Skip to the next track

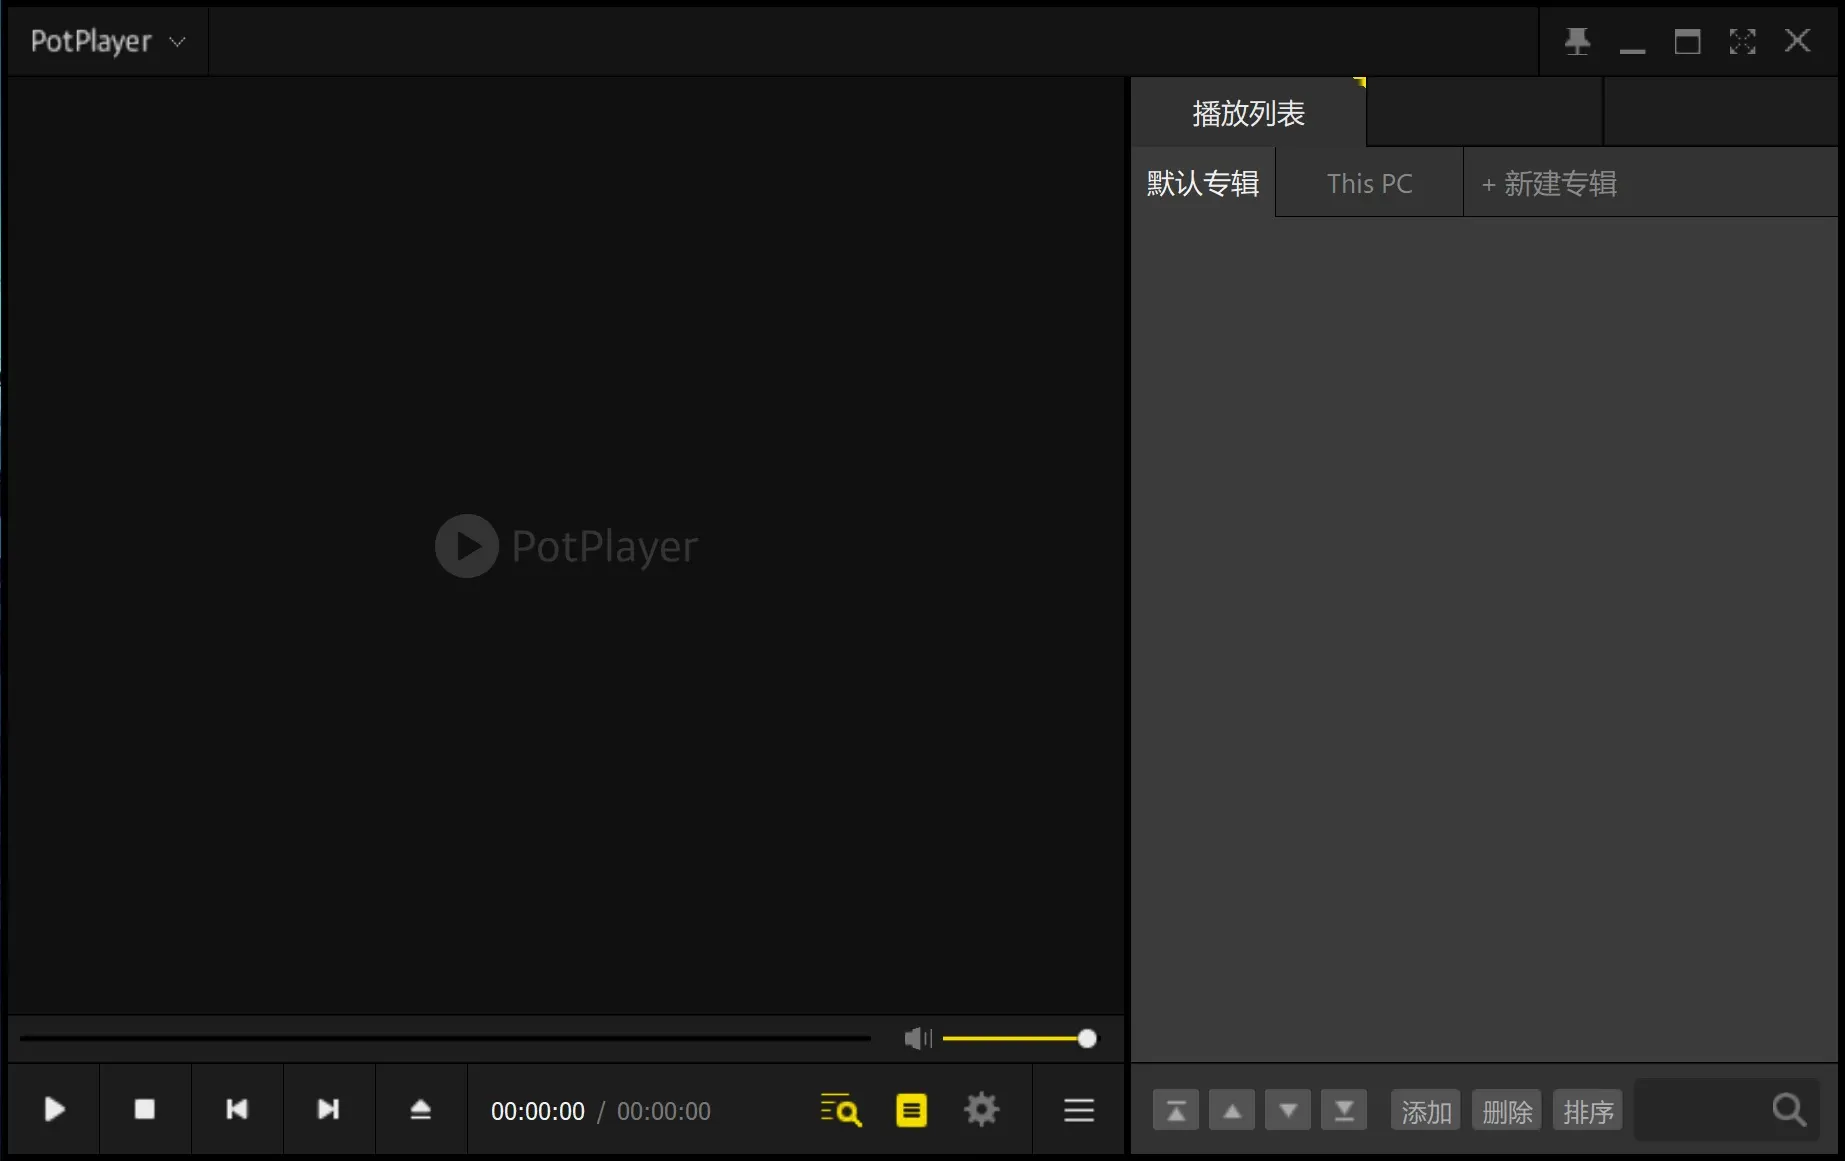click(x=329, y=1109)
